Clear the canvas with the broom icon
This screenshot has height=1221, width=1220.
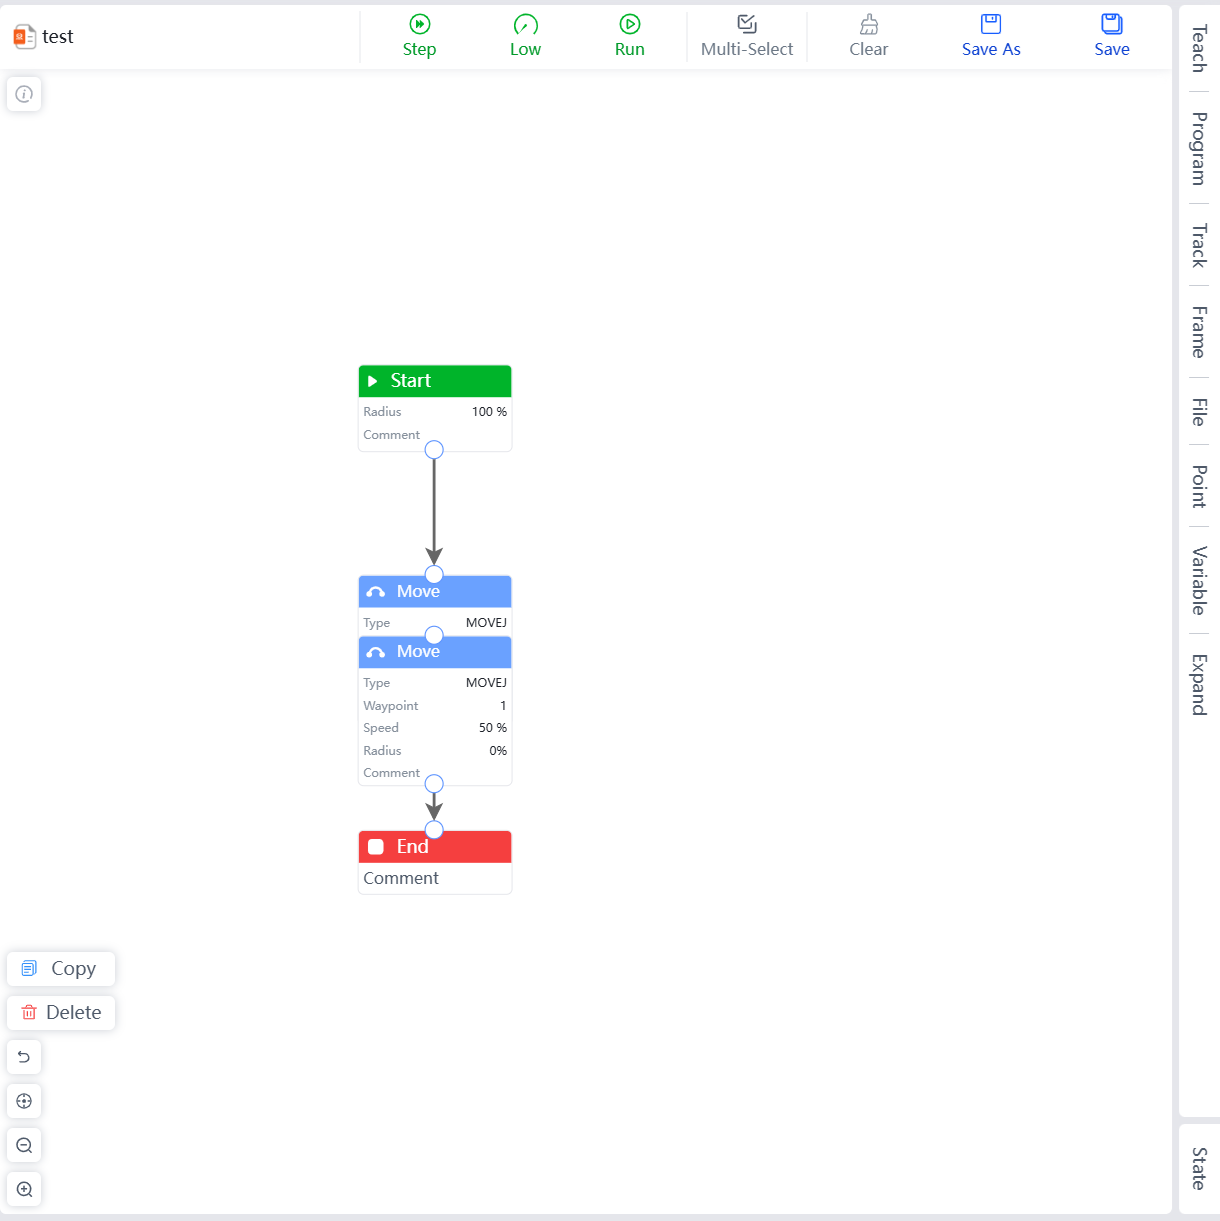point(868,25)
